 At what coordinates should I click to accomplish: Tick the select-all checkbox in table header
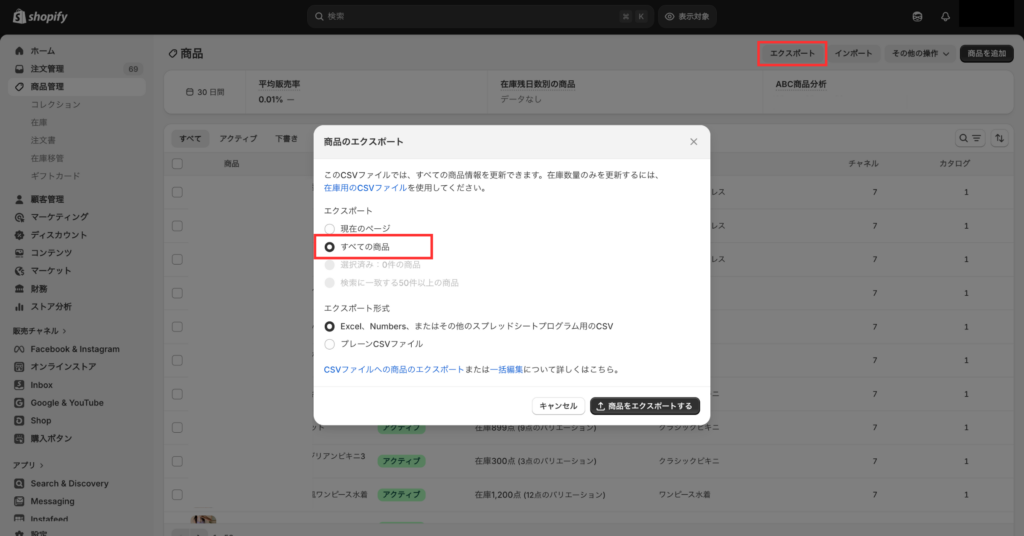click(x=178, y=164)
